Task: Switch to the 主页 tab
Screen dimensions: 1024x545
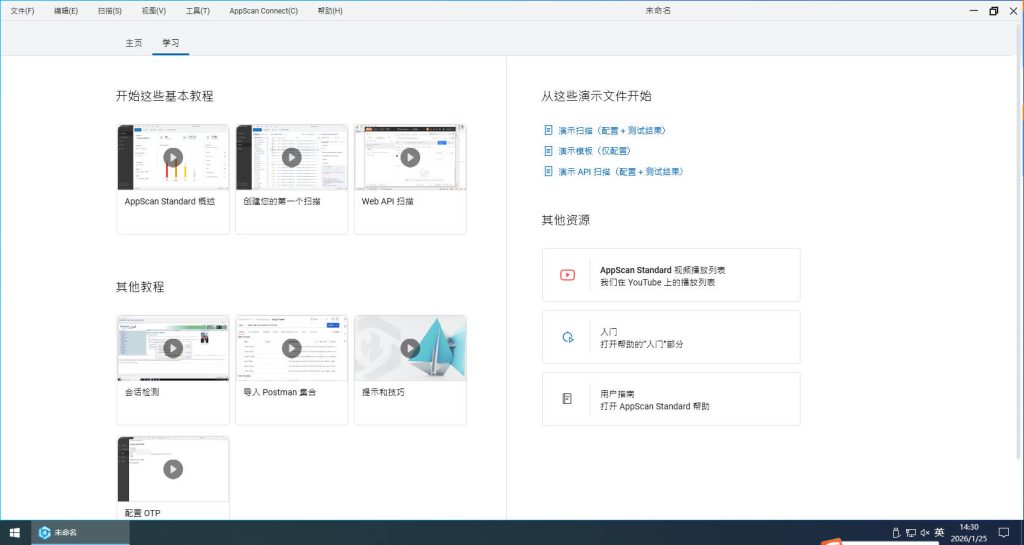Action: (133, 43)
